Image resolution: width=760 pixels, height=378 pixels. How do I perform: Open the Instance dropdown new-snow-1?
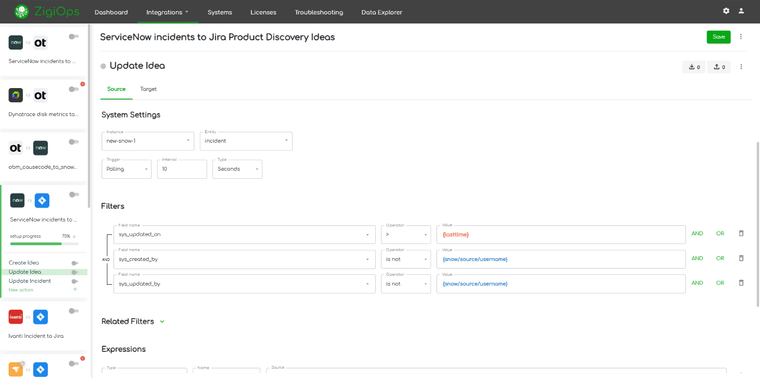point(148,141)
